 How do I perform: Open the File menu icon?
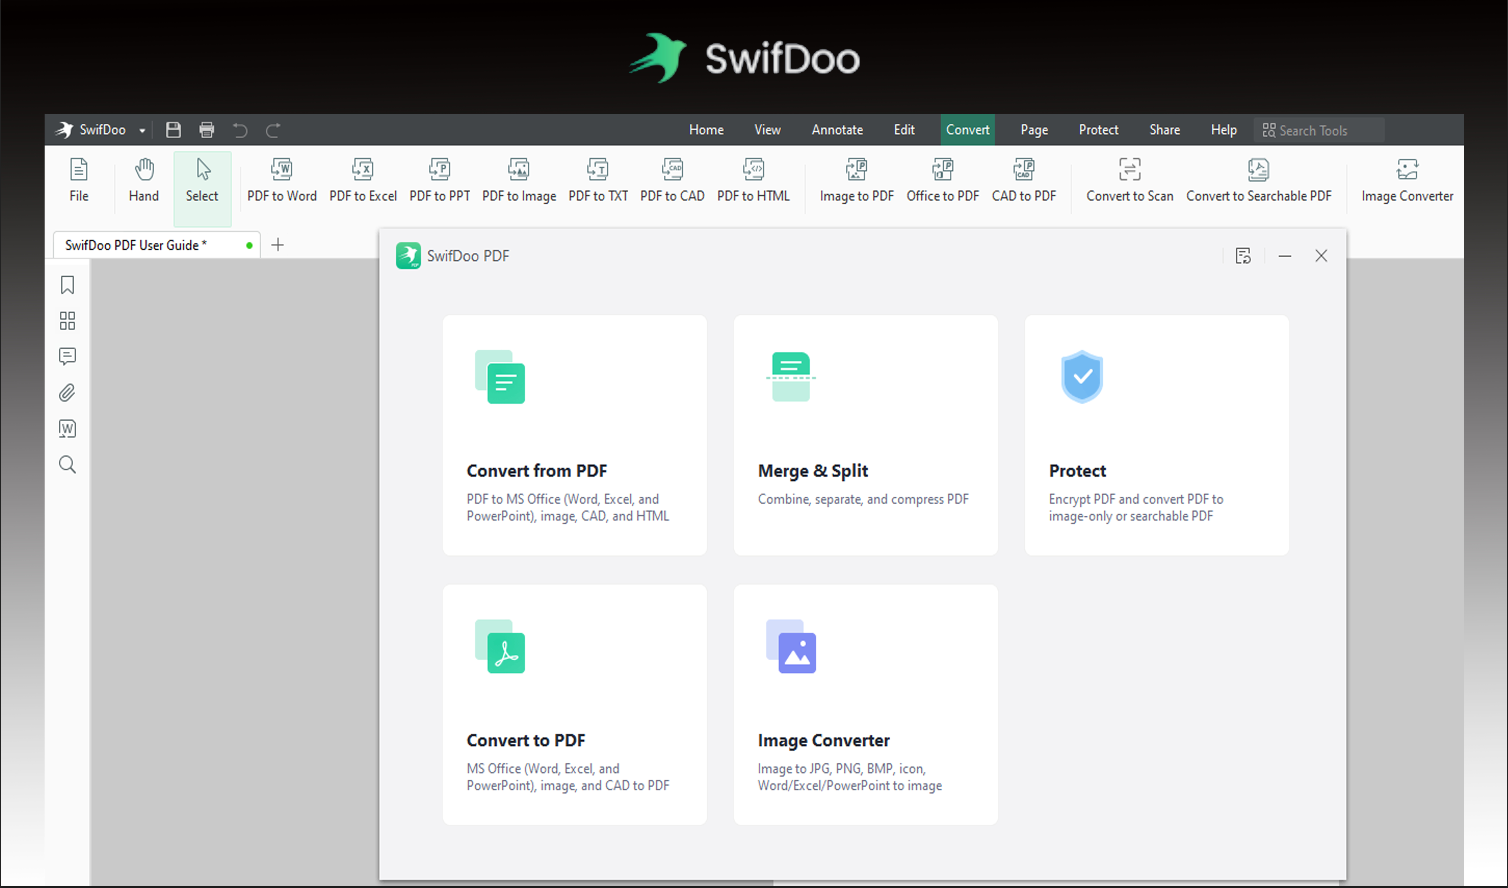pos(79,180)
